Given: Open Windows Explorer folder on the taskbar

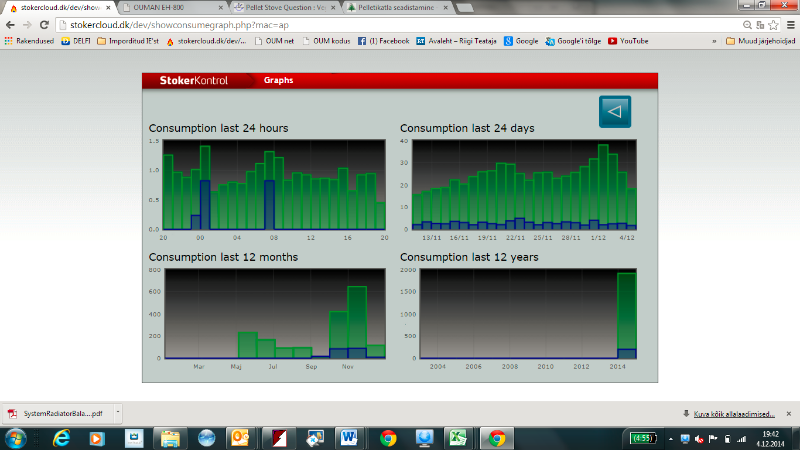Looking at the screenshot, I should pyautogui.click(x=170, y=438).
